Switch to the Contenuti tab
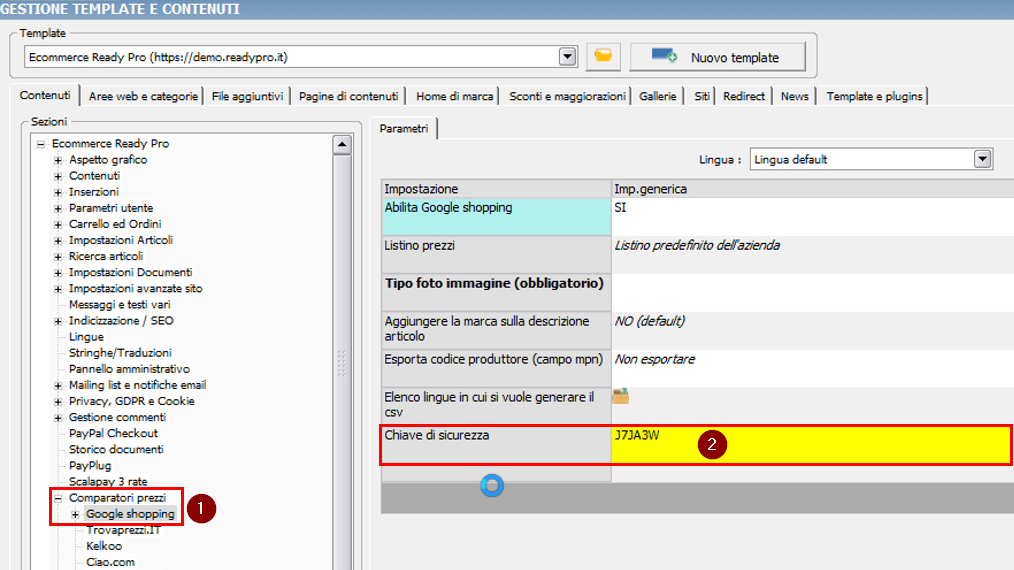1014x570 pixels. pos(45,95)
